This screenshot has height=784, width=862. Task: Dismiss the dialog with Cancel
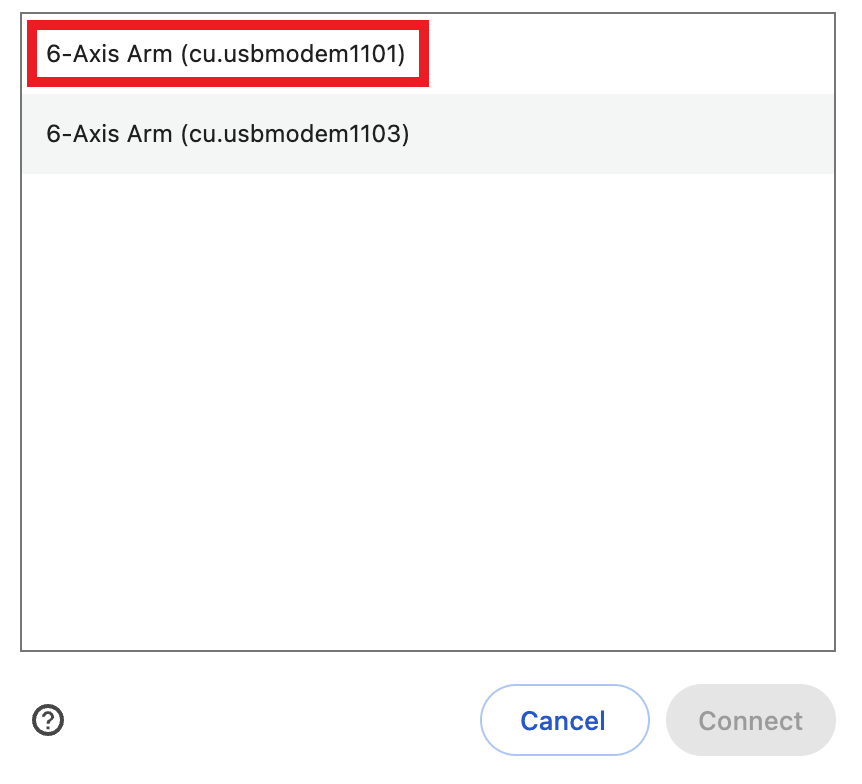point(564,720)
